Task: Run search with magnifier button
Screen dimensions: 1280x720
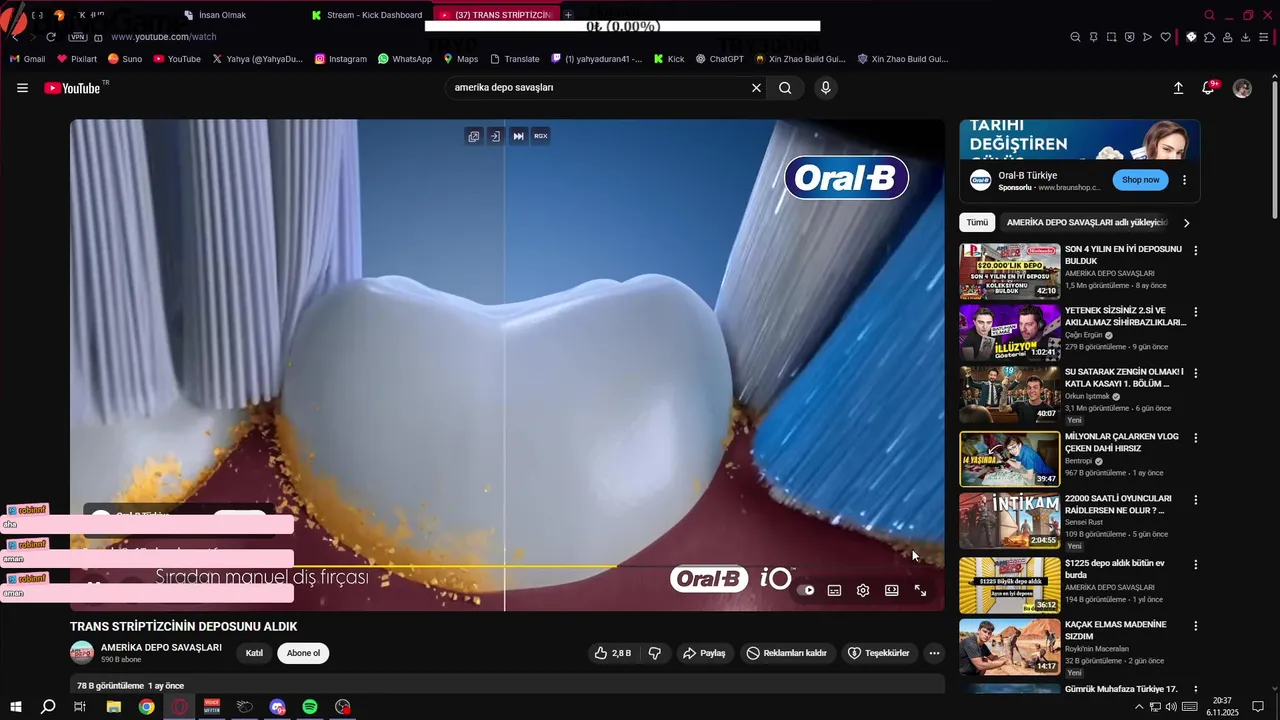Action: coord(786,88)
